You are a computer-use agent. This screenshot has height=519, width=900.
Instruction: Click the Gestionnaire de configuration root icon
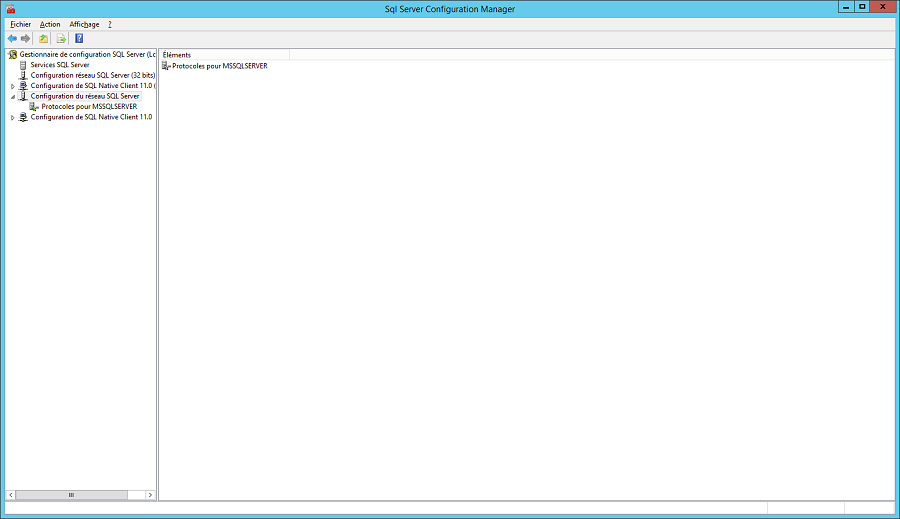tap(13, 55)
